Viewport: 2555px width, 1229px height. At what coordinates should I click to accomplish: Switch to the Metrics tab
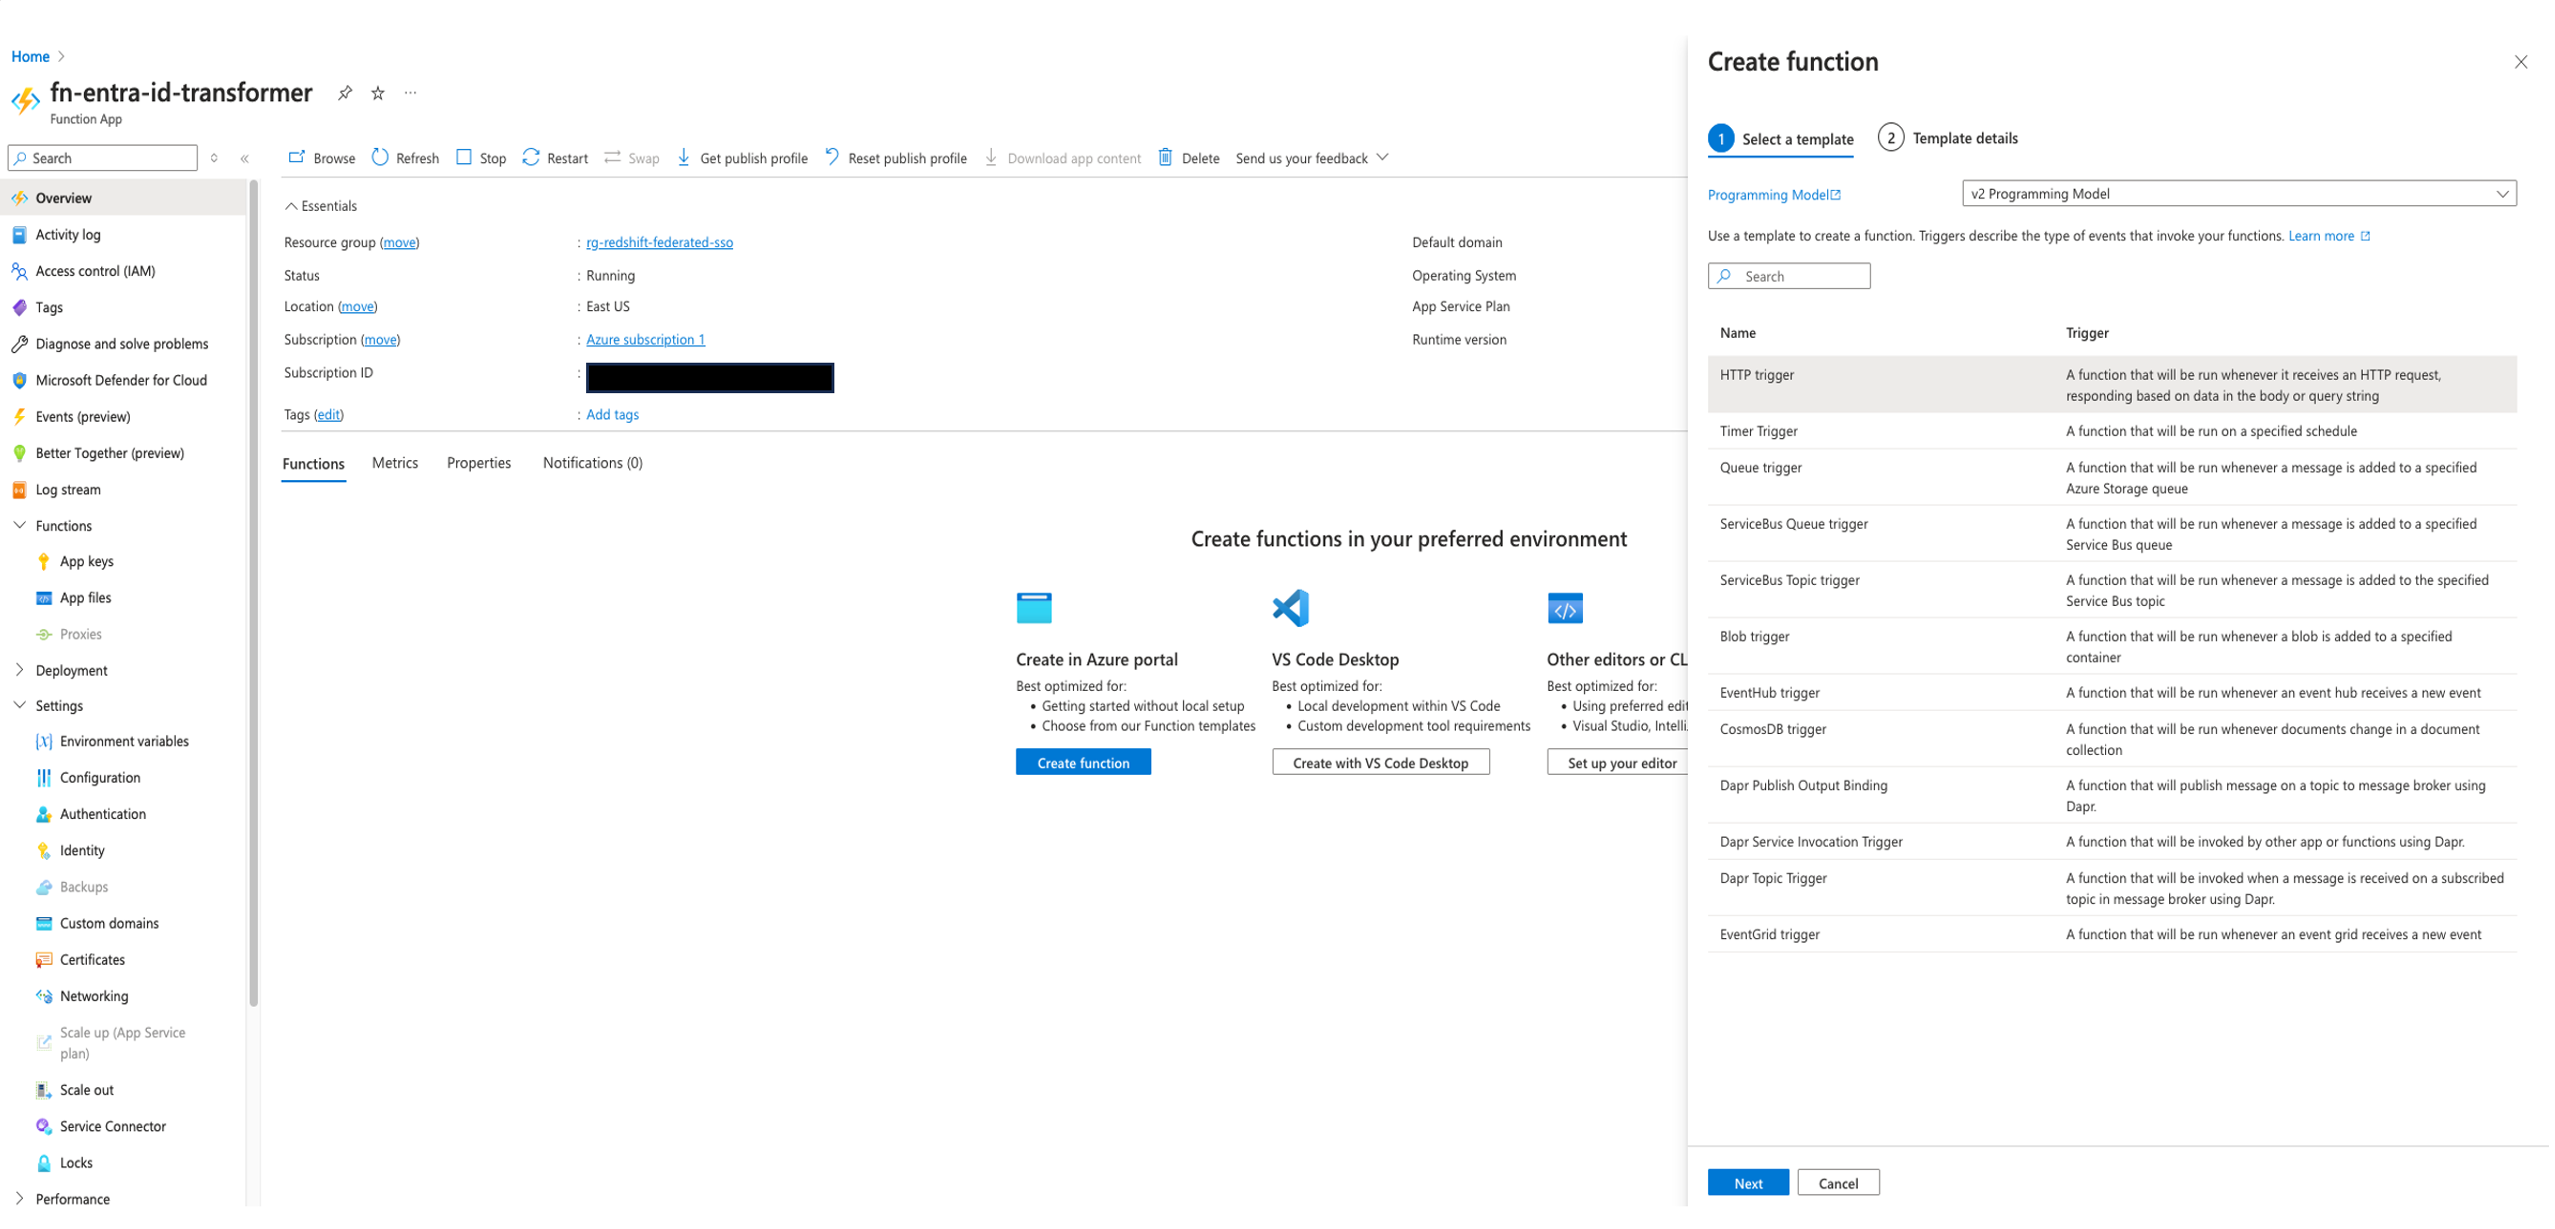395,463
